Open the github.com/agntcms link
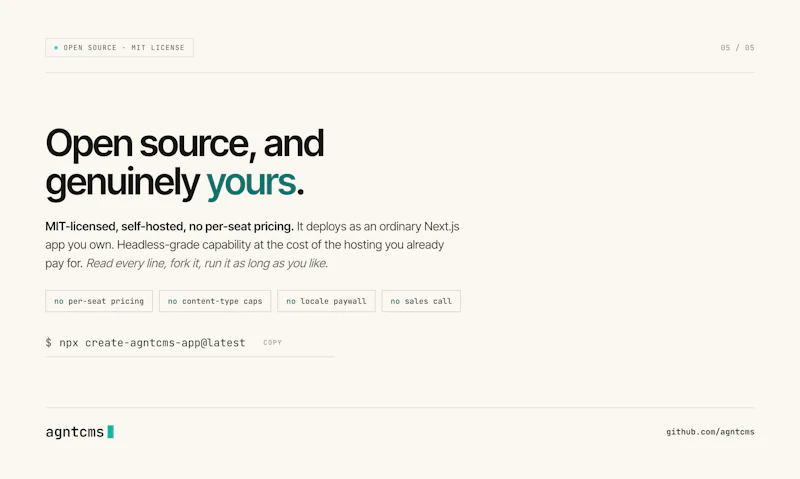Viewport: 800px width, 479px height. click(x=710, y=432)
